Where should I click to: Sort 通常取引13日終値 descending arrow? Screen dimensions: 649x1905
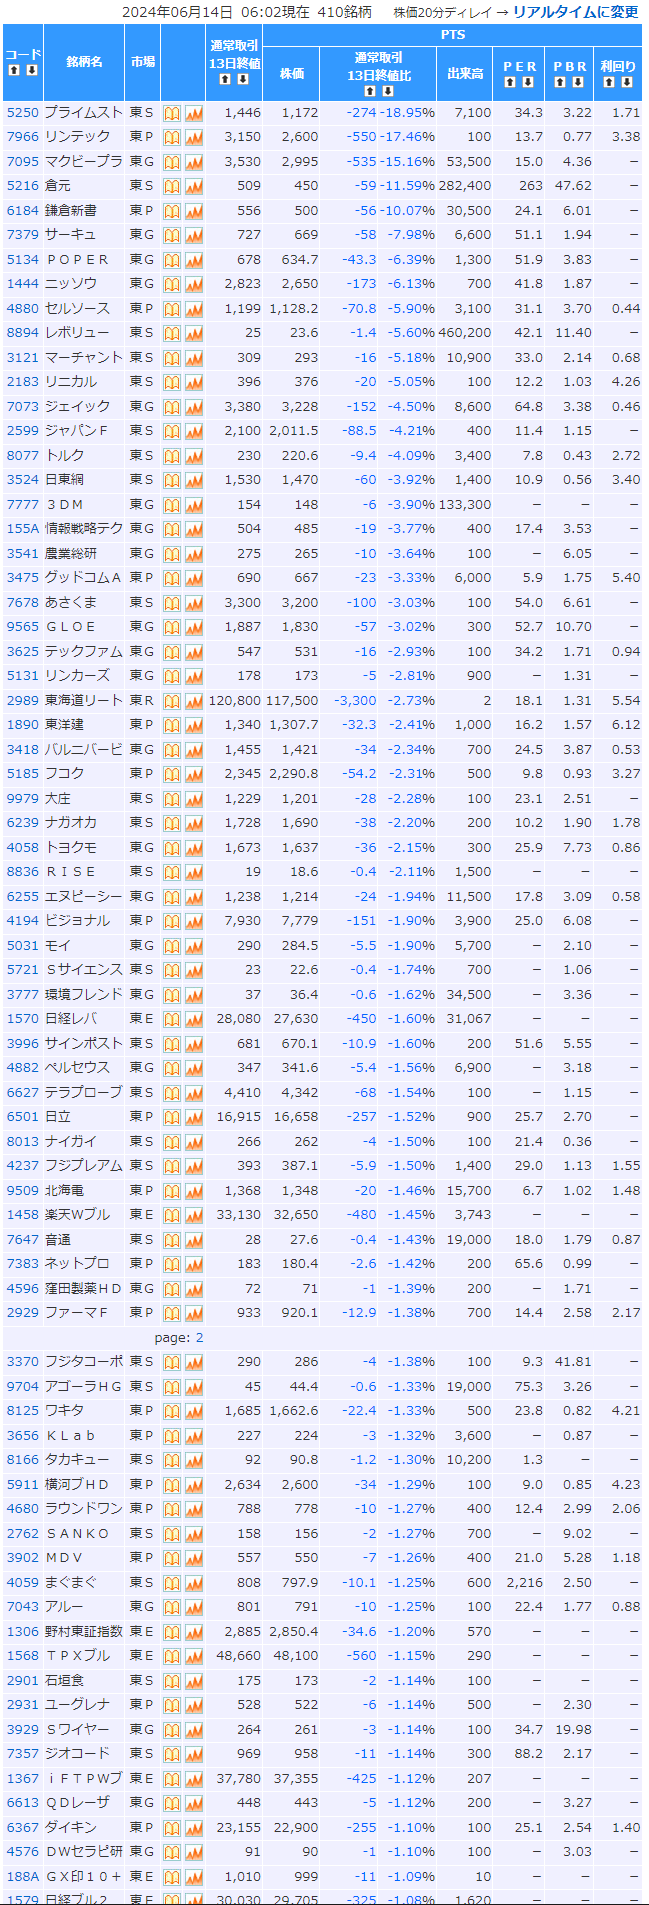coord(243,79)
